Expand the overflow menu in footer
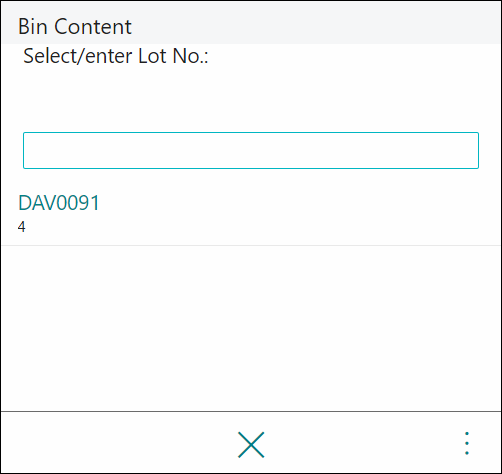 click(x=467, y=443)
